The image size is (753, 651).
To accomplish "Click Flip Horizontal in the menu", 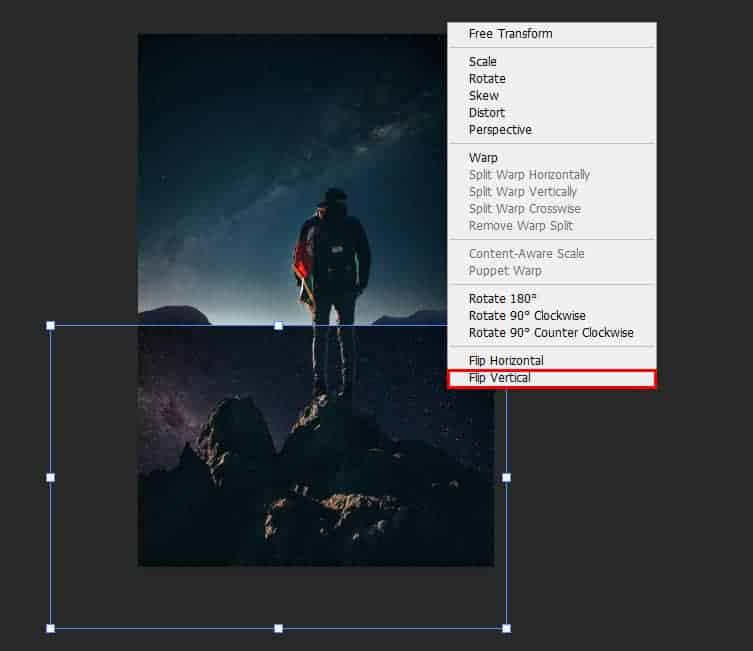I will coord(506,361).
